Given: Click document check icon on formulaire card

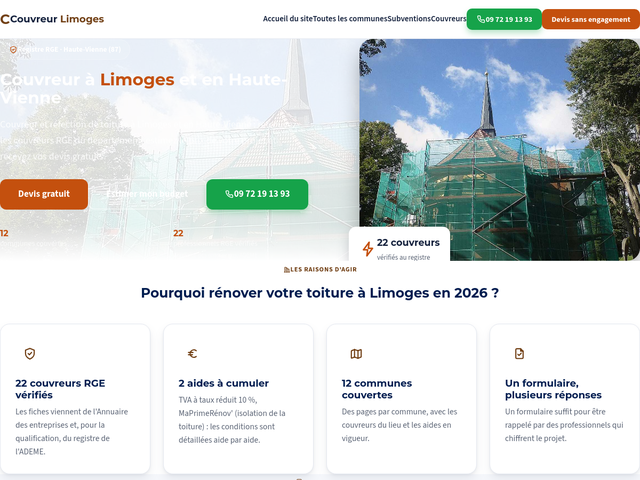Looking at the screenshot, I should click(x=519, y=353).
